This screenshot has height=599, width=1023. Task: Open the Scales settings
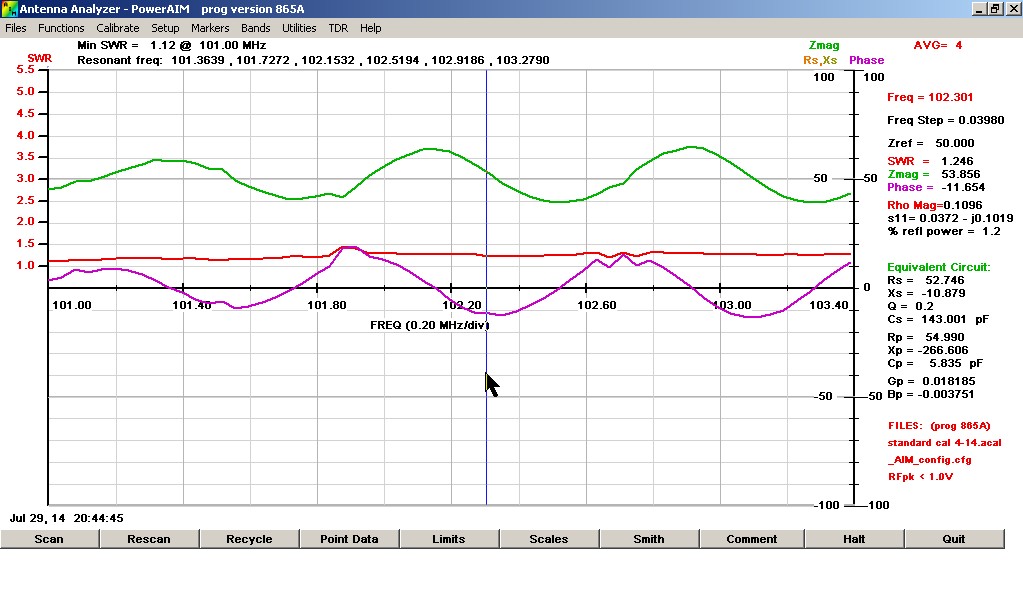(549, 539)
